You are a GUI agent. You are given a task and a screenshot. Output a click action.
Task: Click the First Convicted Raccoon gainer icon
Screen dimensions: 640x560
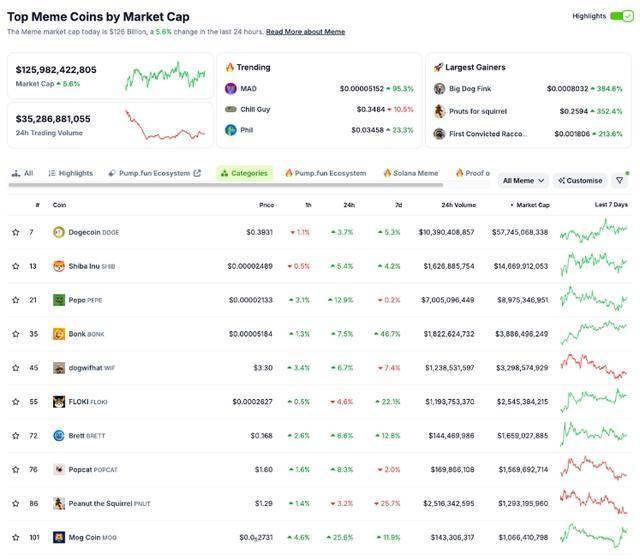click(439, 133)
